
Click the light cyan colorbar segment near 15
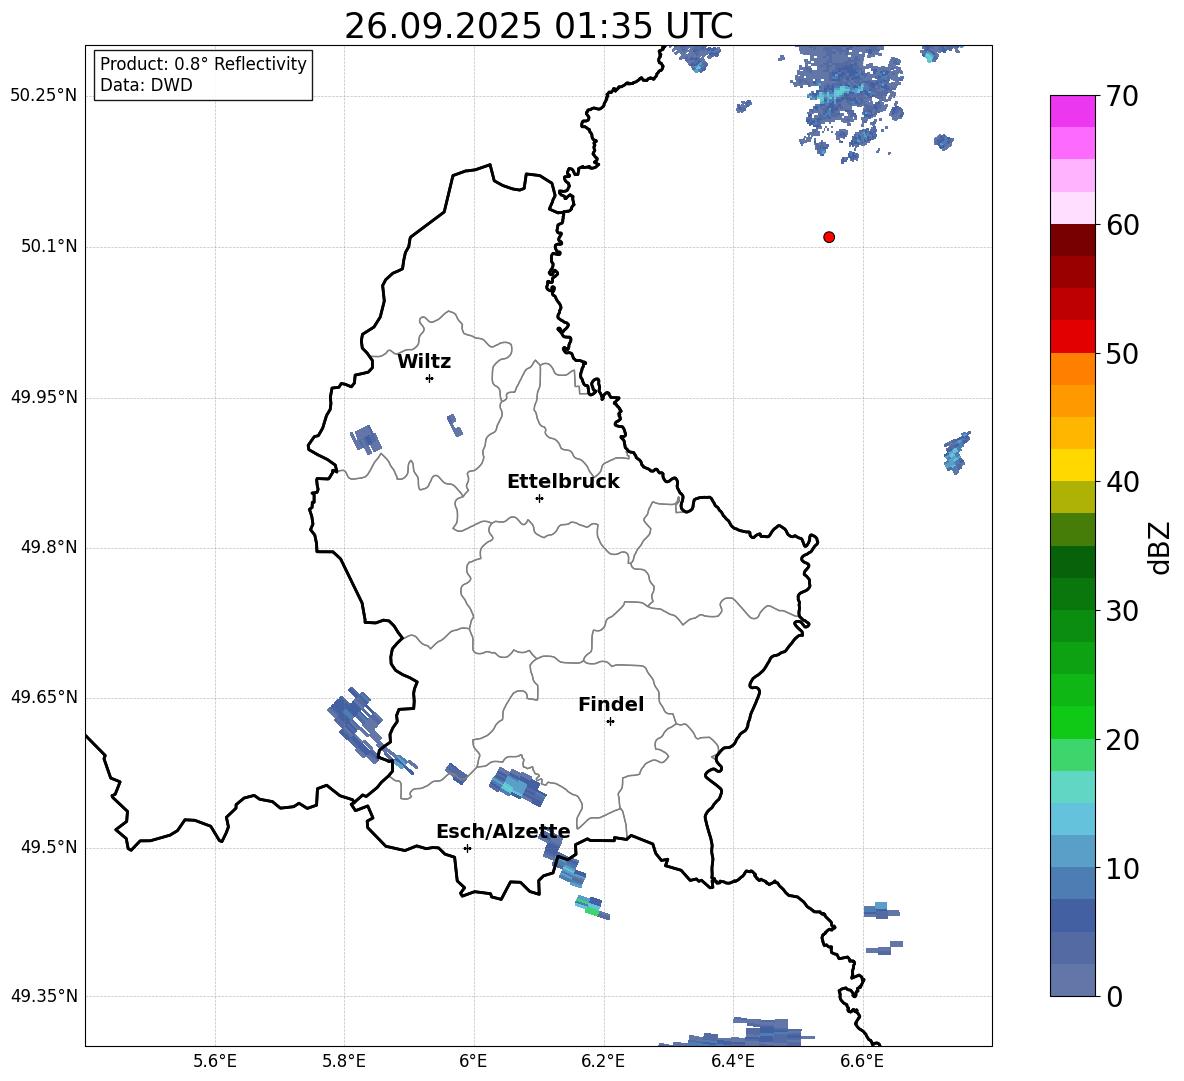[1072, 787]
